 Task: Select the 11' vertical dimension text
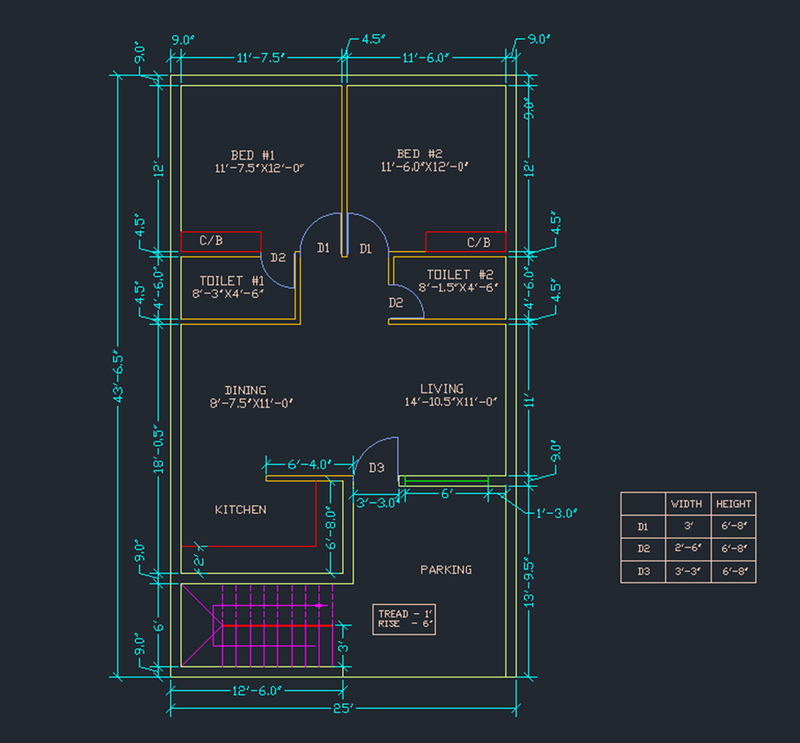(529, 400)
